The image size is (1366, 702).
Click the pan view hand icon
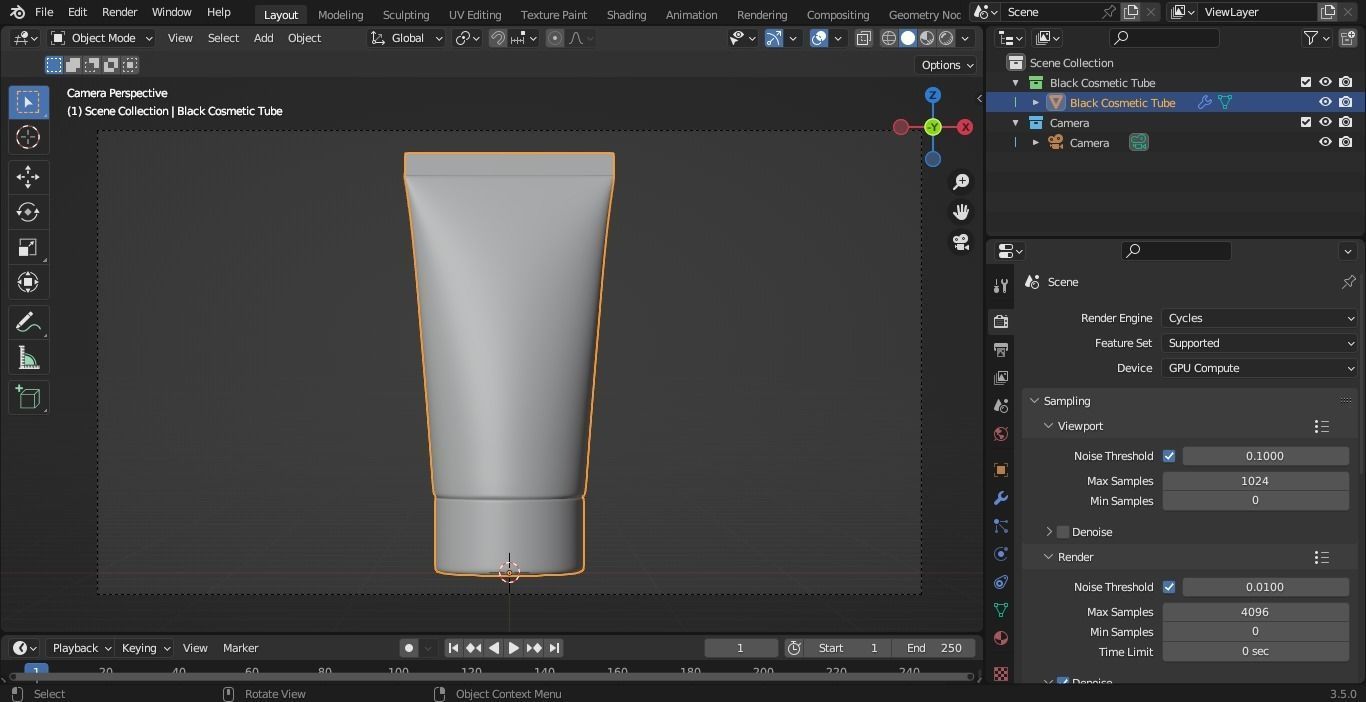[x=961, y=212]
